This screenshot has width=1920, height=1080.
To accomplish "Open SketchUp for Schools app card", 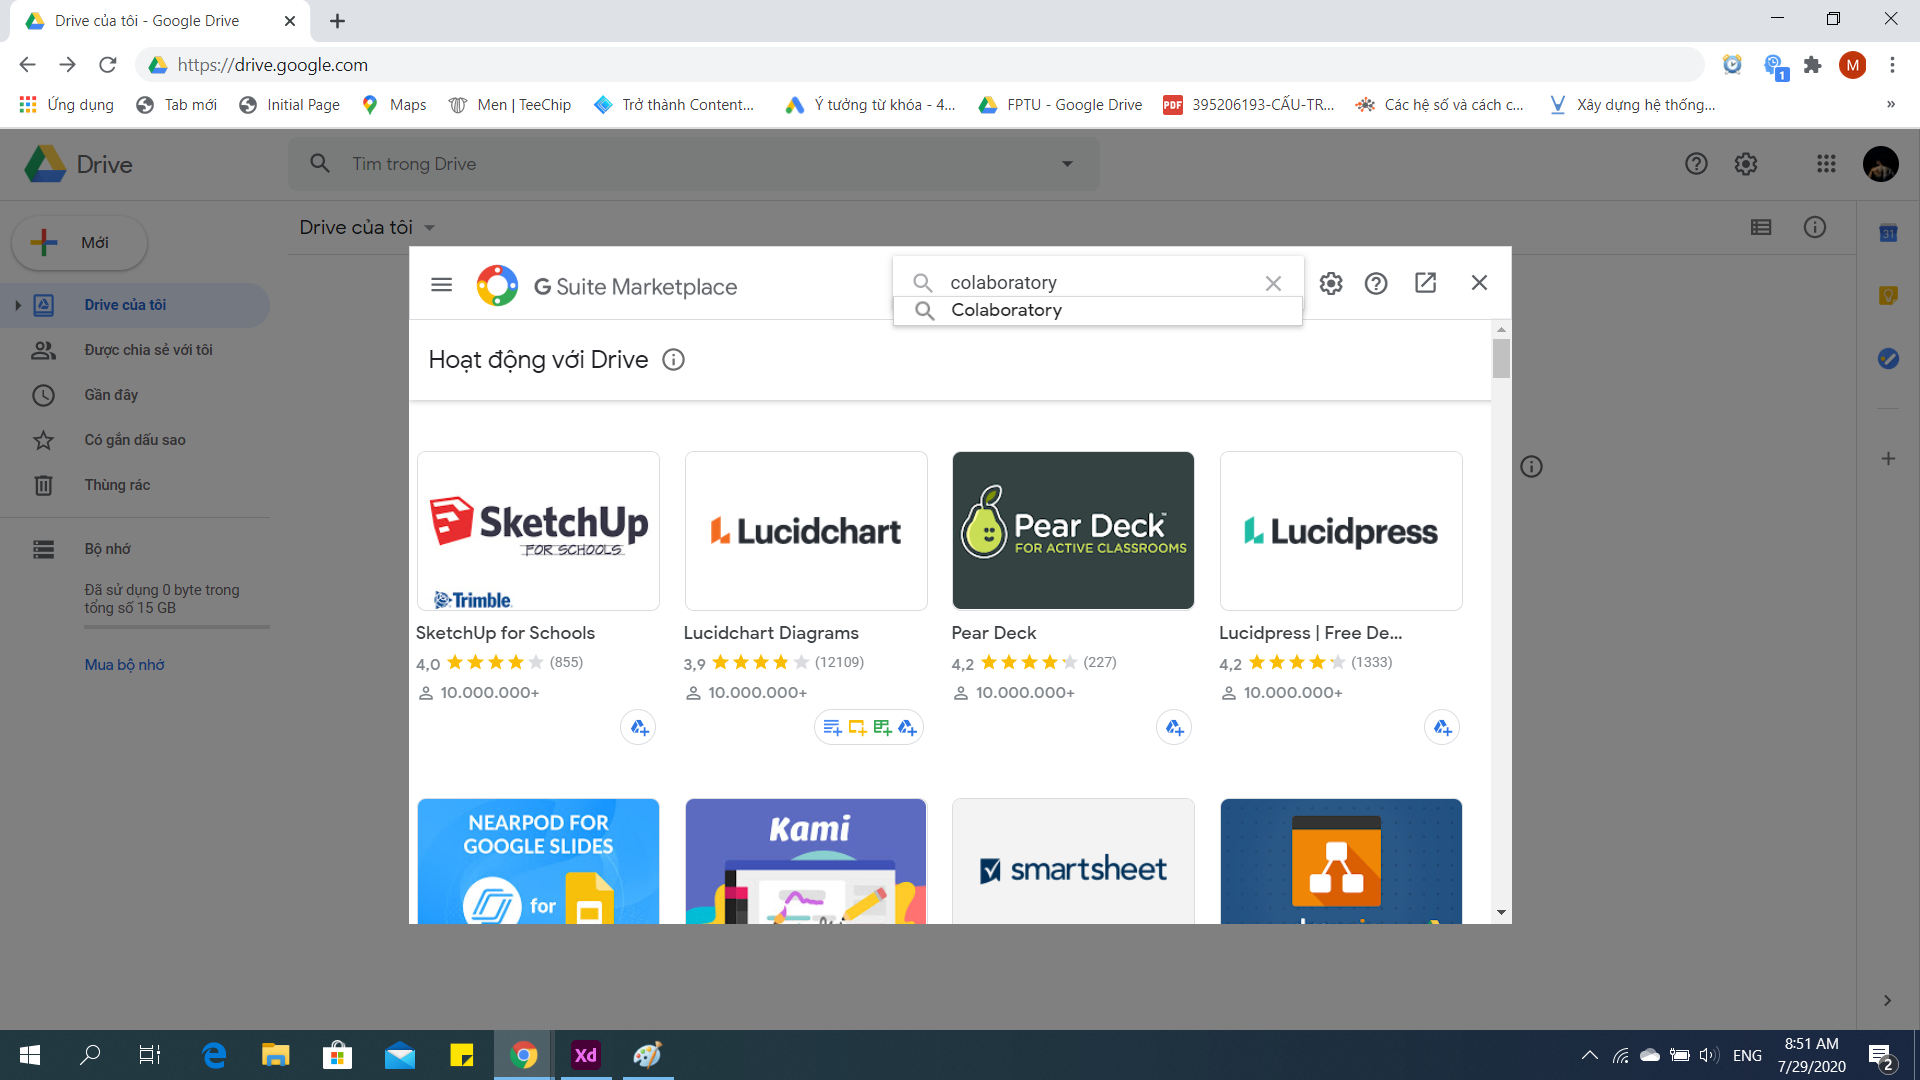I will point(538,531).
